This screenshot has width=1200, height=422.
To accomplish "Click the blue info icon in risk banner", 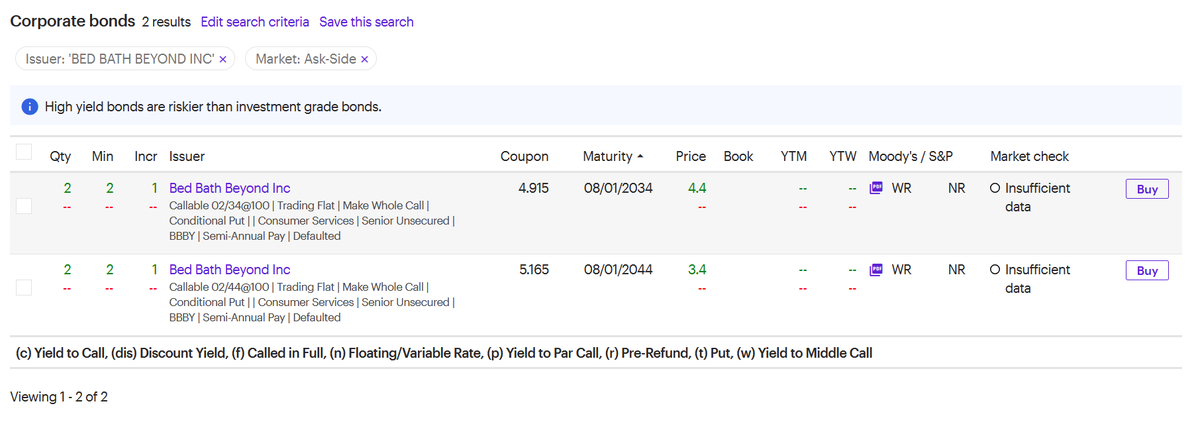I will (x=30, y=106).
